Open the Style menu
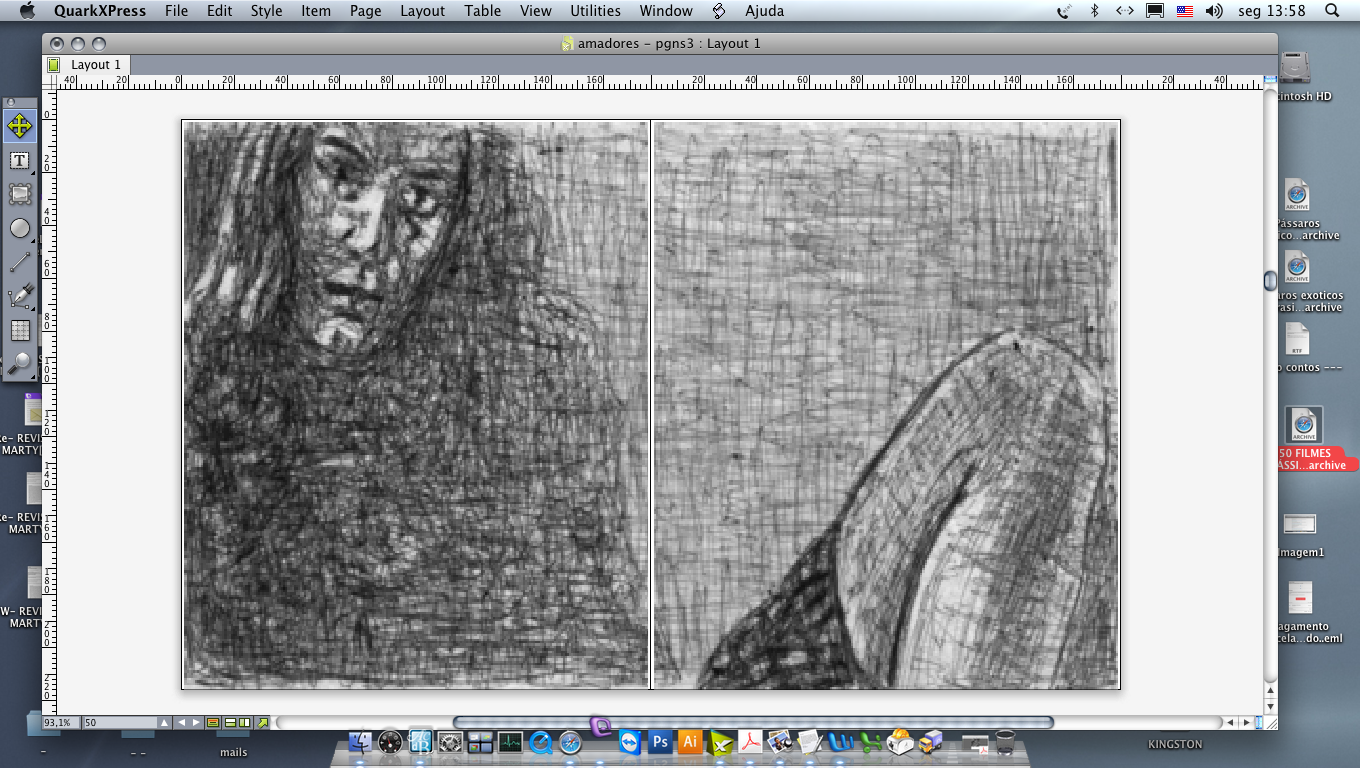 coord(266,11)
